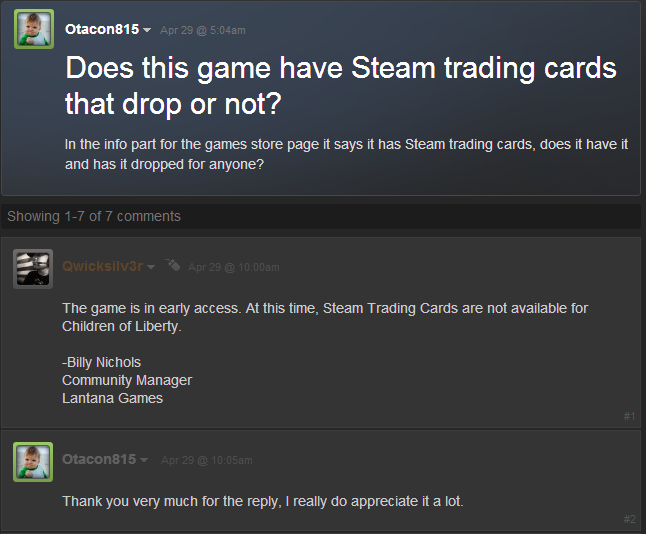Click the Apr 29 @ 10:00am timestamp
The width and height of the screenshot is (646, 534).
point(234,267)
